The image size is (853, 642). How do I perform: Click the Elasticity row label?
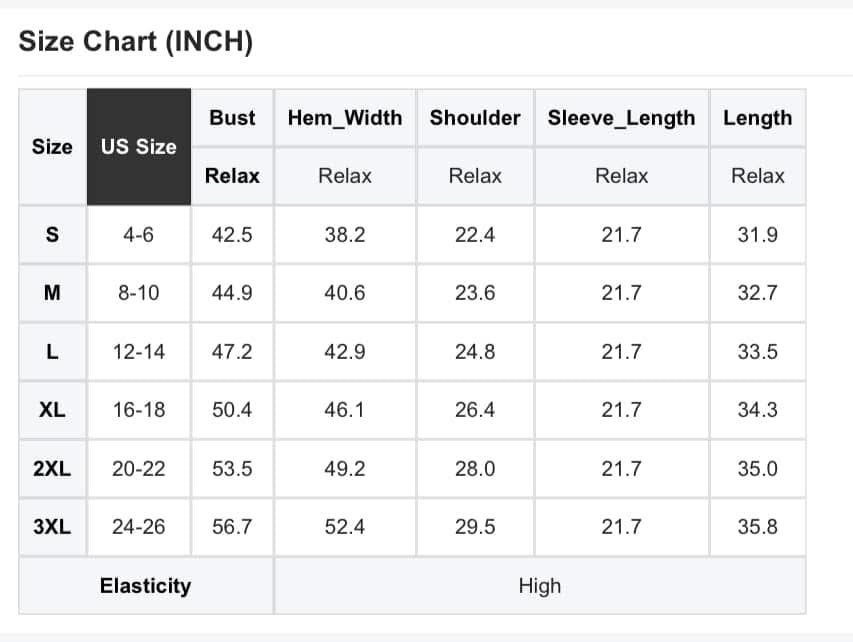tap(145, 586)
